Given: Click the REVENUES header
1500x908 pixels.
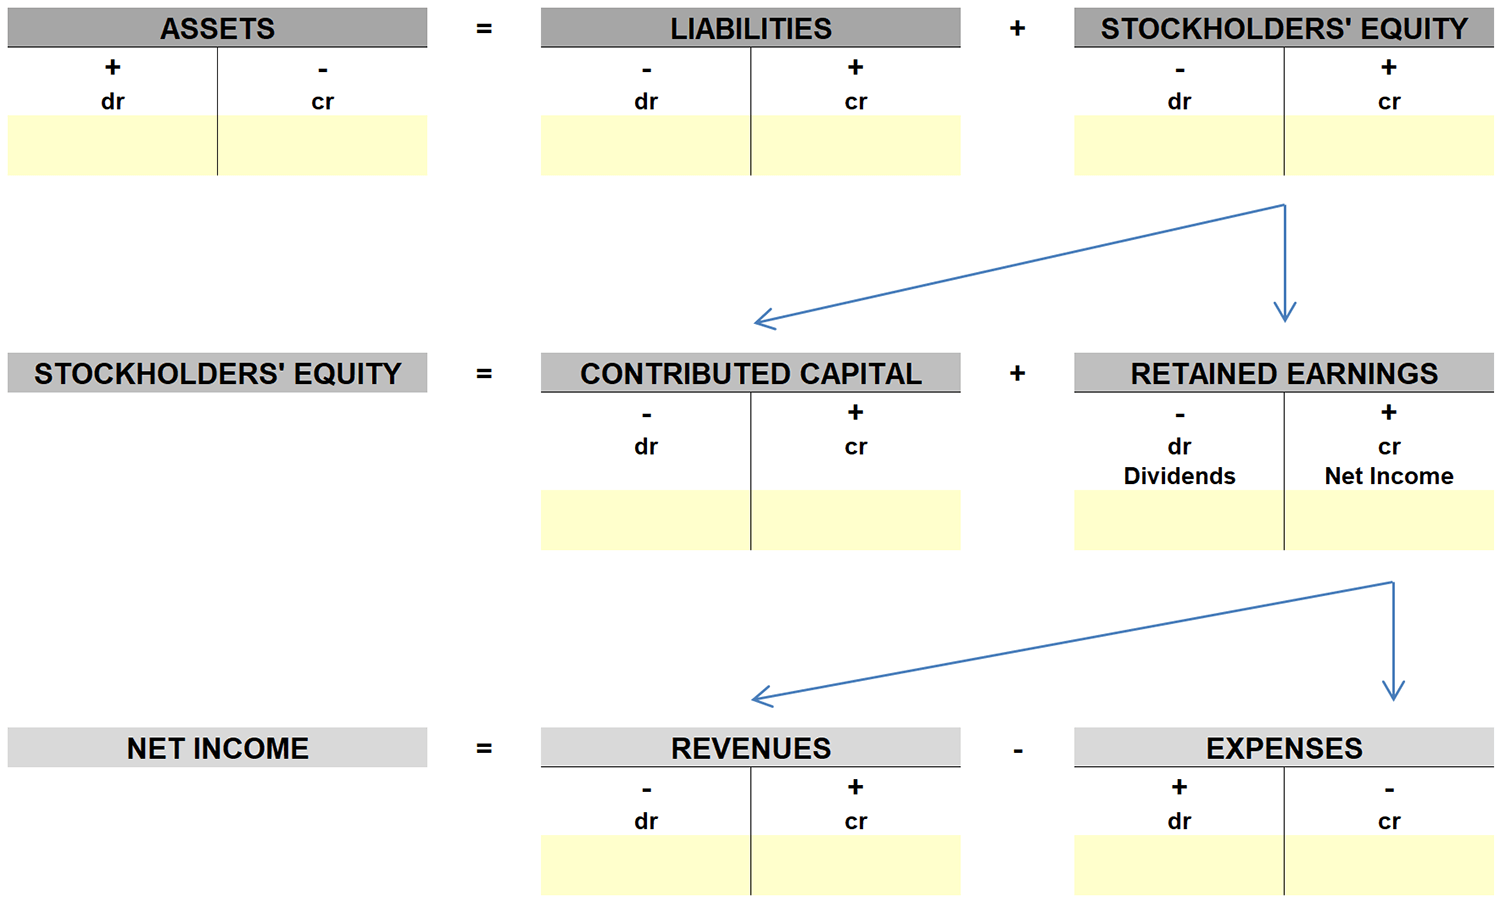Looking at the screenshot, I should tap(750, 748).
